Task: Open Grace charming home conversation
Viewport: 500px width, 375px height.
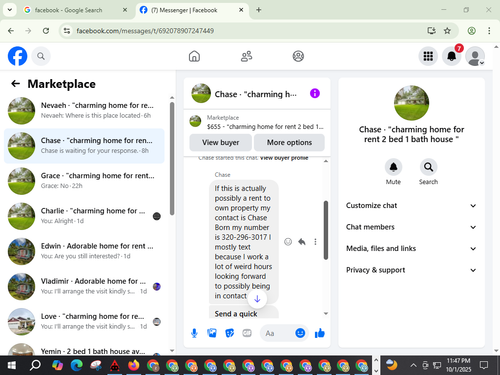Action: pos(84,181)
